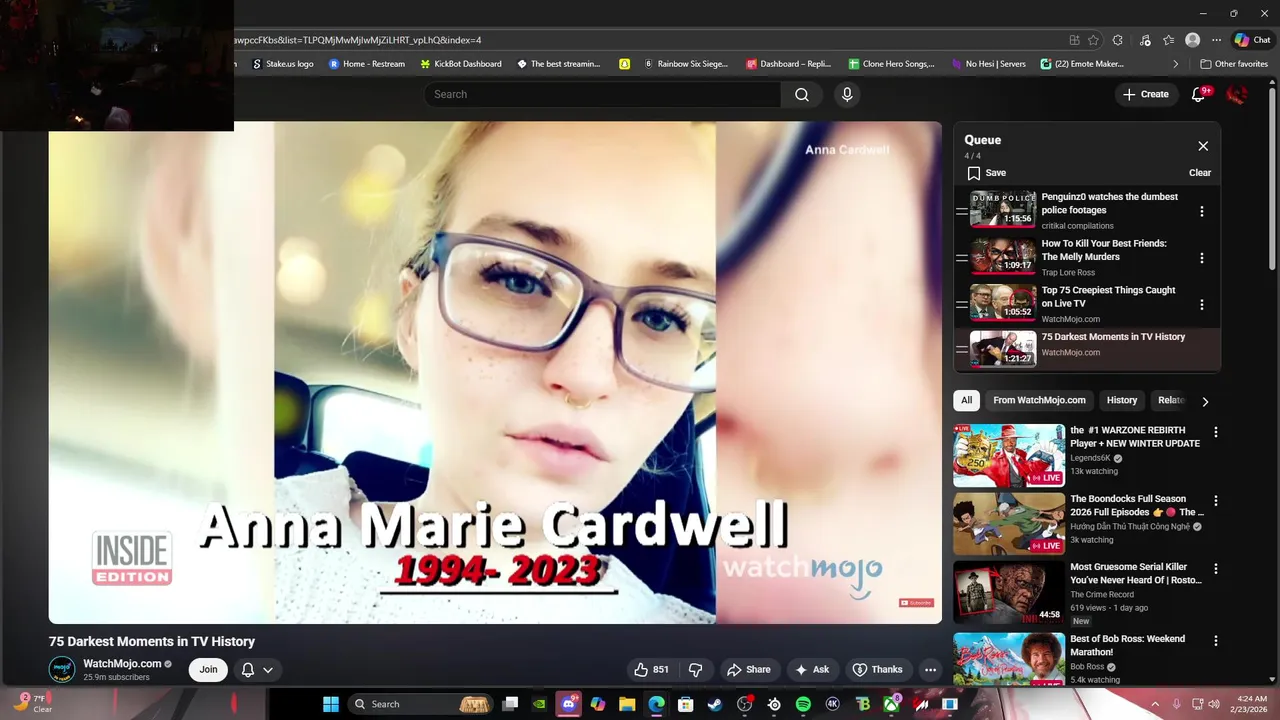This screenshot has height=720, width=1280.
Task: Open Copilot Chat button in browser
Action: click(x=1253, y=40)
